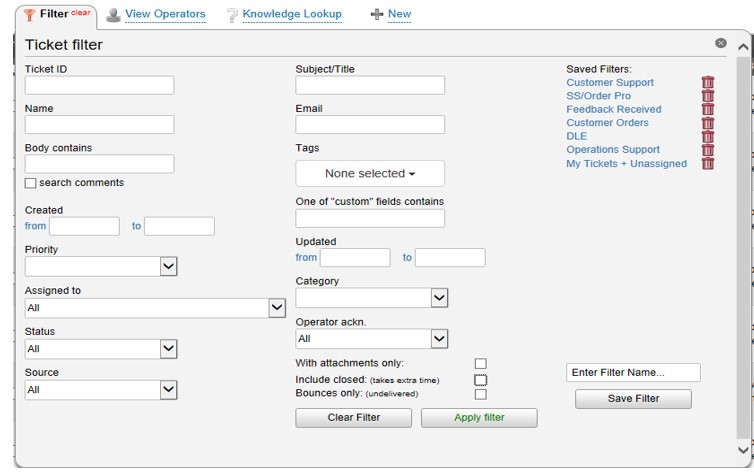Toggle Bounces only checkbox
The image size is (754, 473).
(480, 394)
